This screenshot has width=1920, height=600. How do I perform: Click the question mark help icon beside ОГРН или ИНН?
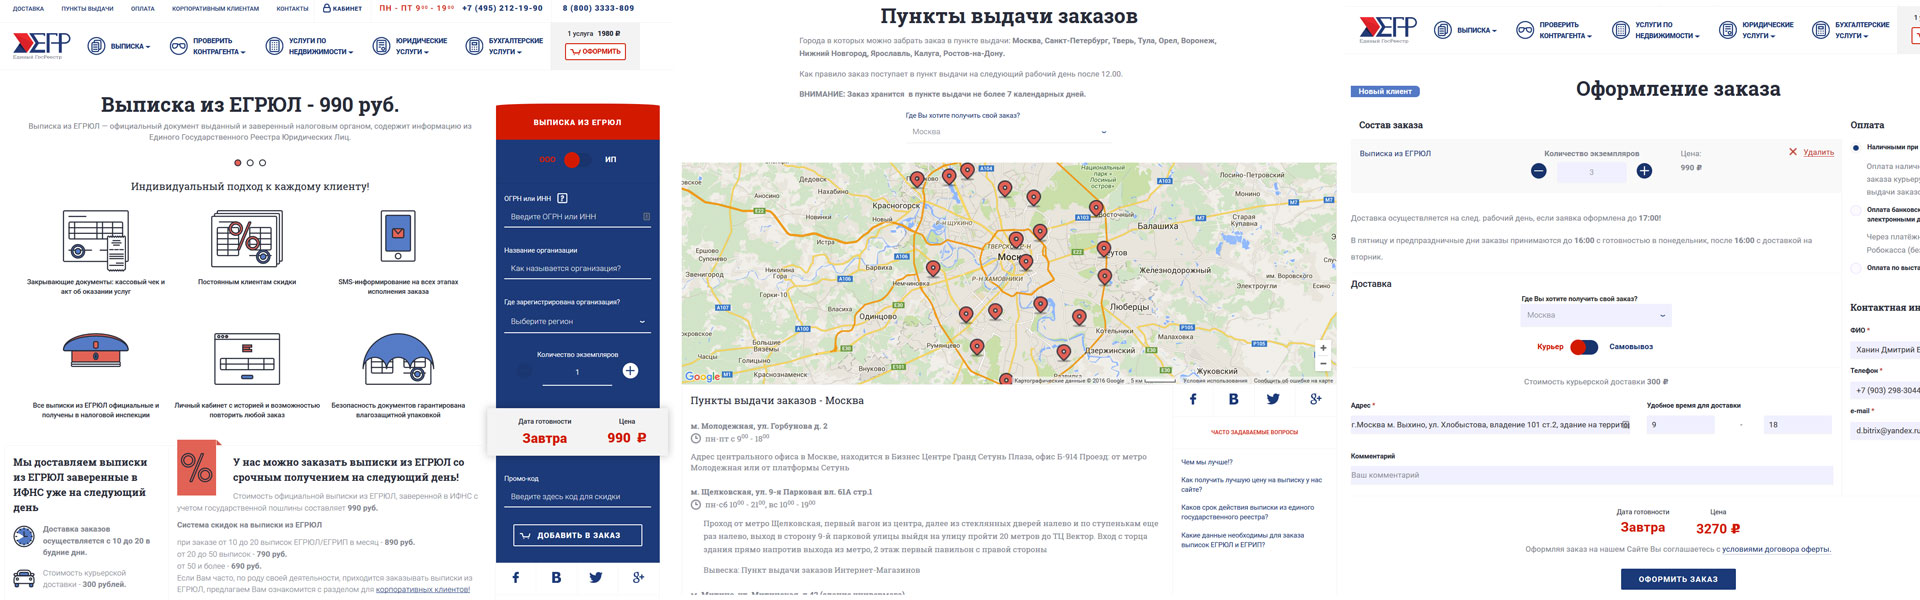[x=562, y=198]
